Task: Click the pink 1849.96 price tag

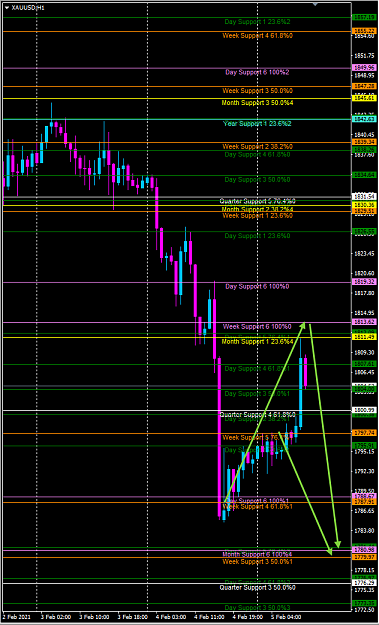Action: click(363, 68)
